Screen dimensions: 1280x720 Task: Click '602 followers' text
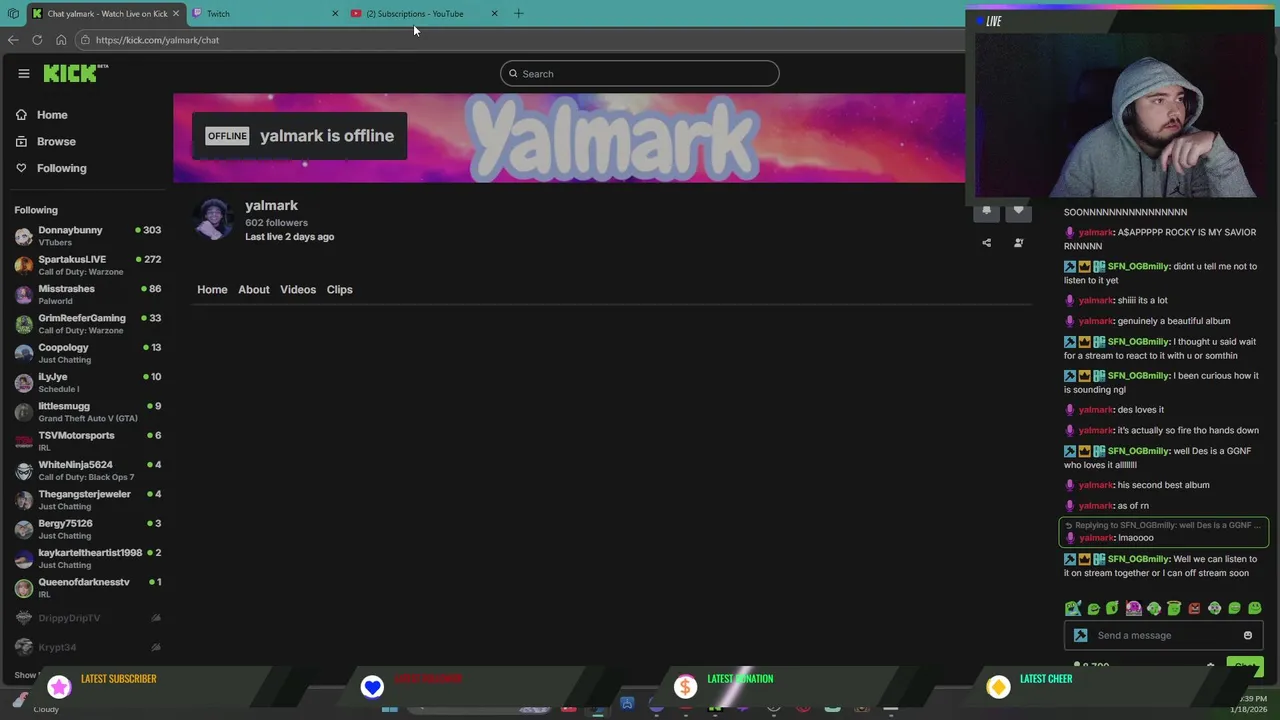pos(277,223)
